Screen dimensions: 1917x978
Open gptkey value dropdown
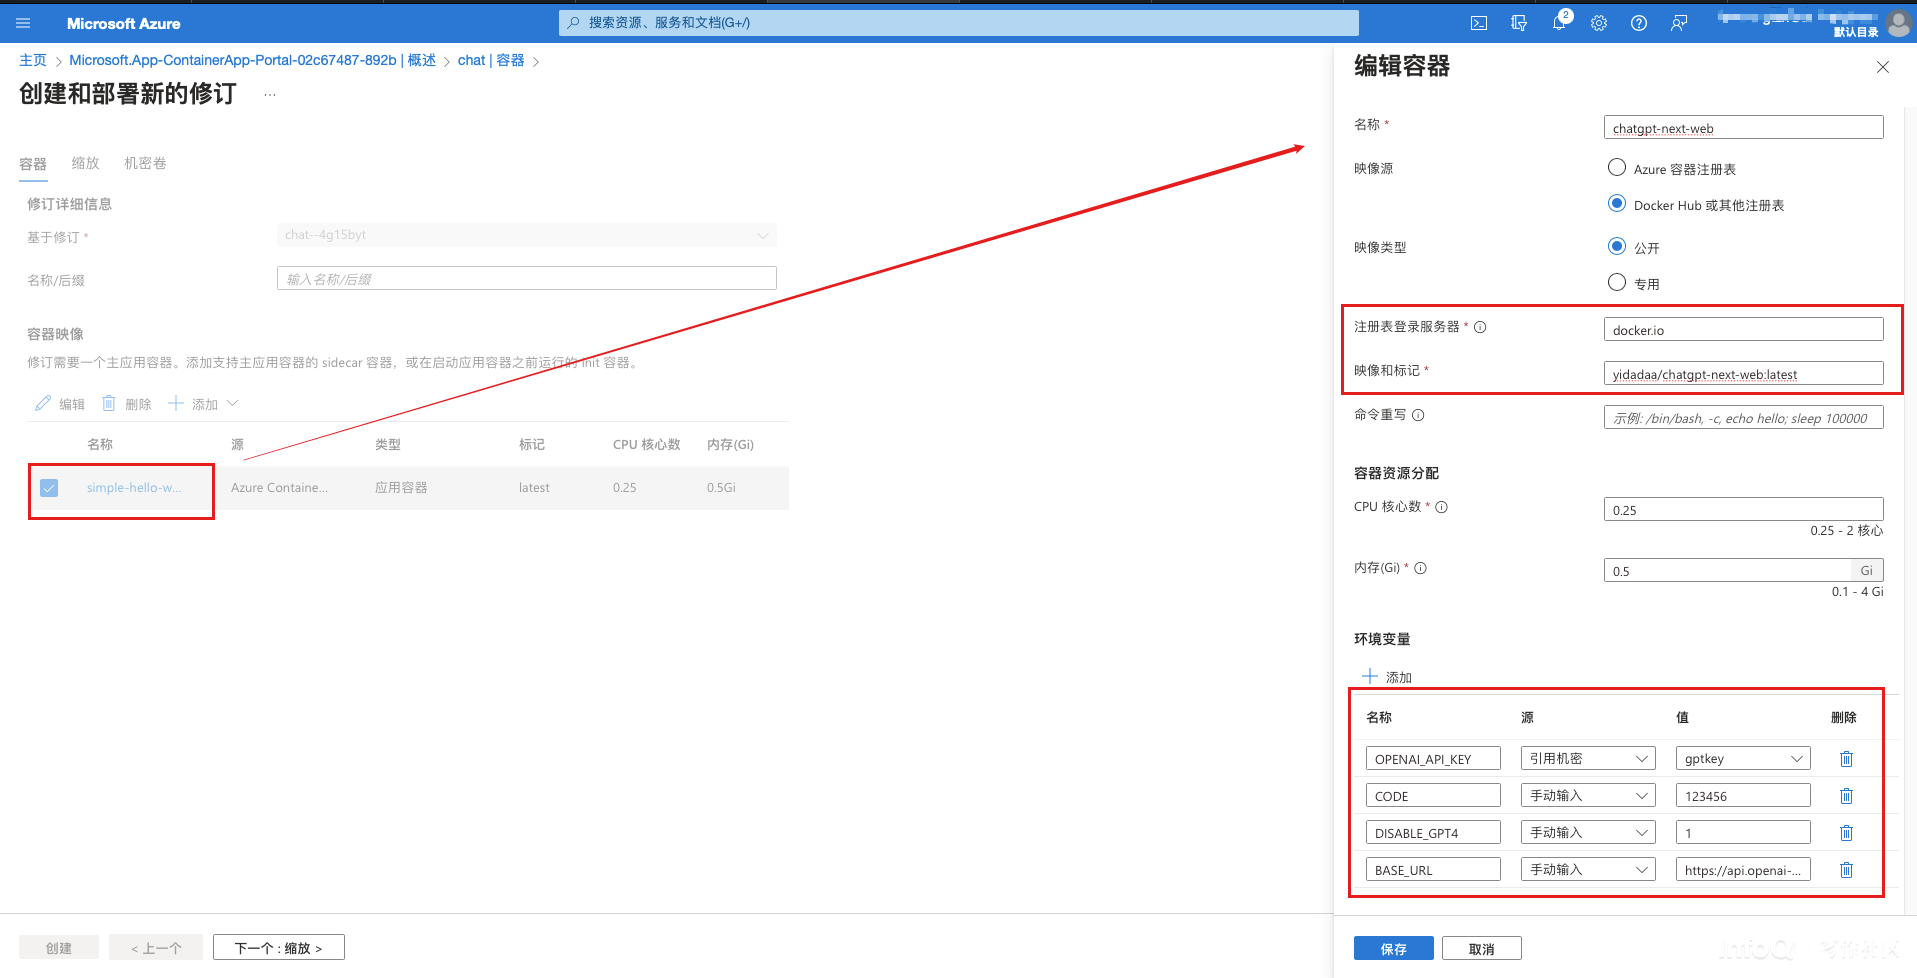point(1743,759)
